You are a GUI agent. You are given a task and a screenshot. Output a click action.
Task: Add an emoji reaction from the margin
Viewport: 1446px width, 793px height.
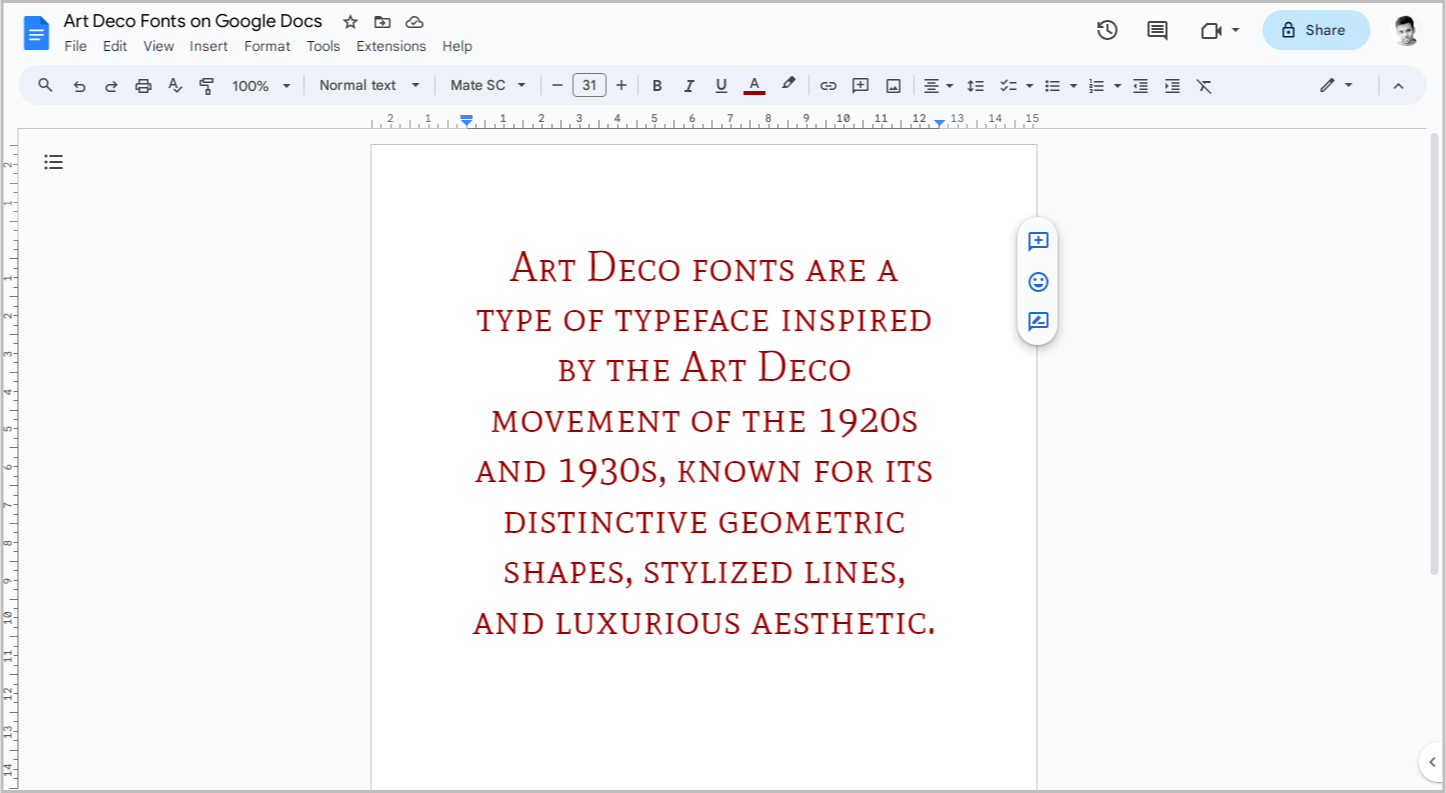point(1037,282)
